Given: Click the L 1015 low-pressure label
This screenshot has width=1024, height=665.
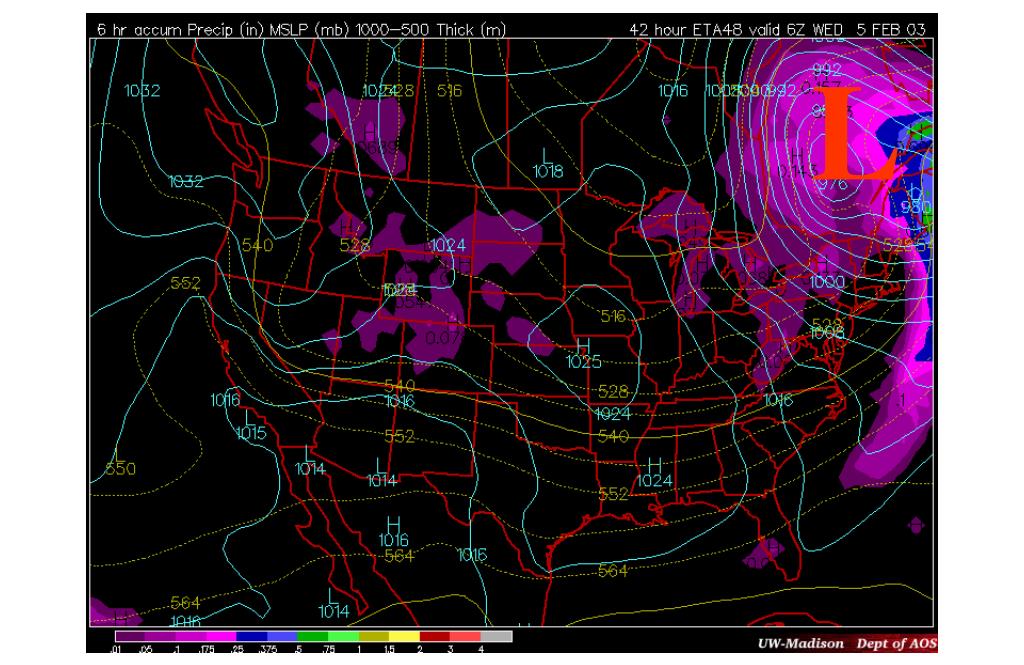Looking at the screenshot, I should click(x=251, y=425).
